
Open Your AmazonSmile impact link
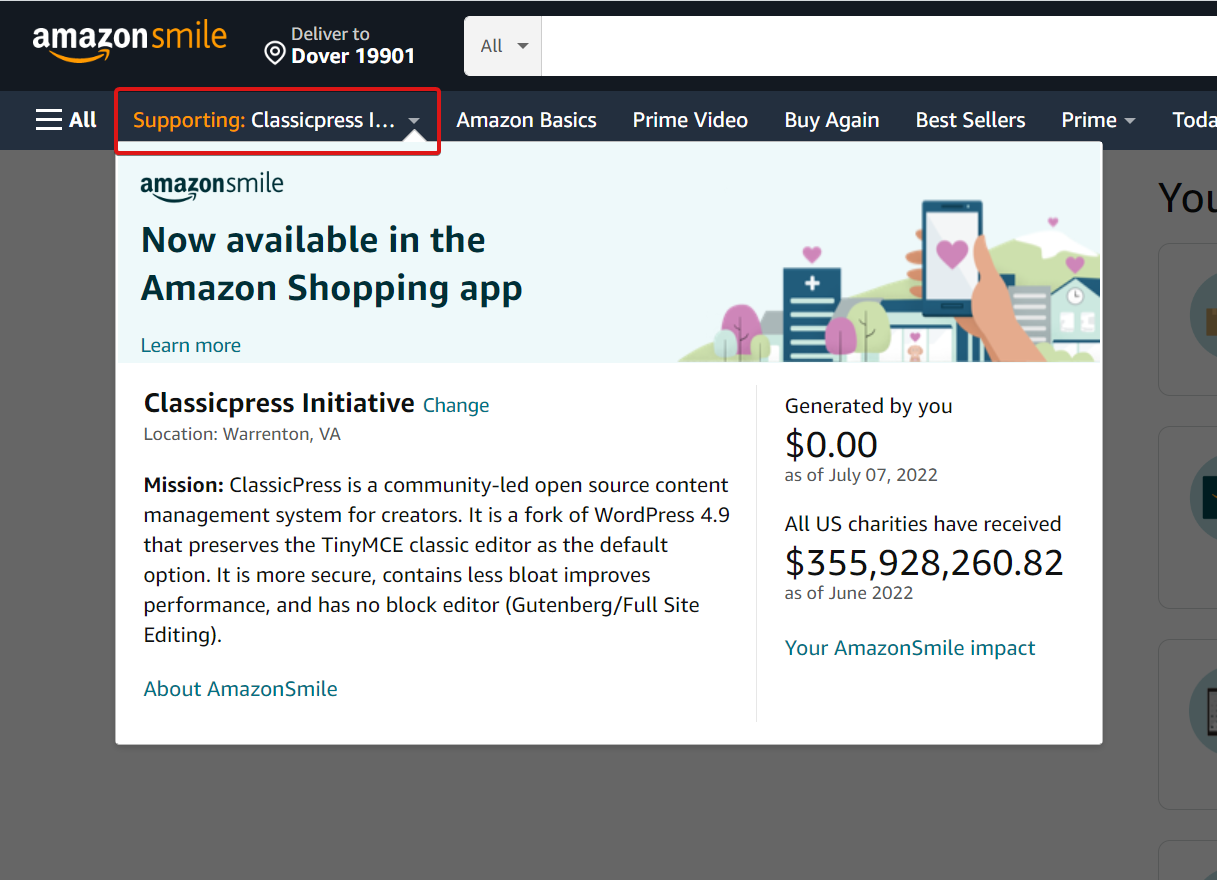(x=910, y=648)
